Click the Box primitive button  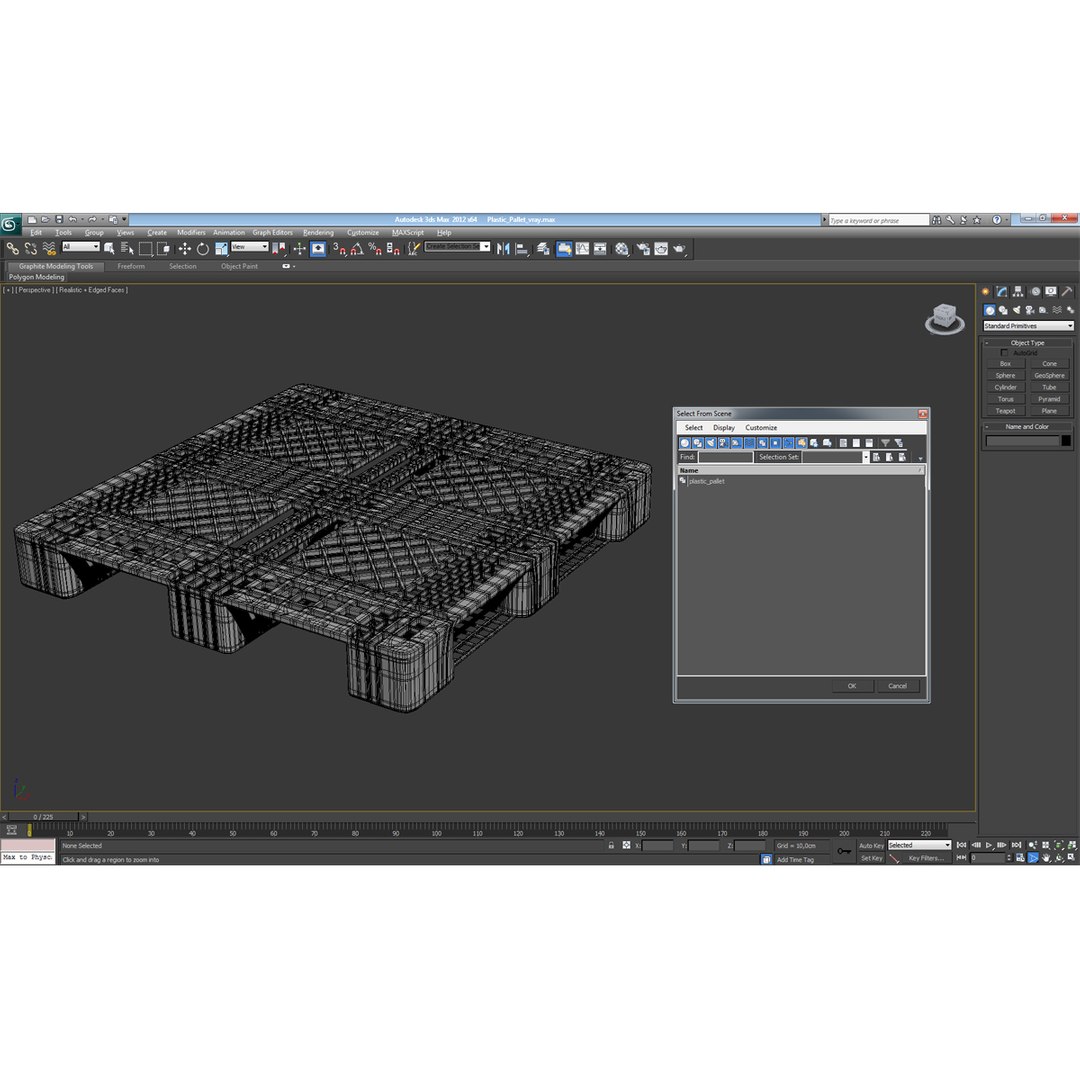click(x=1005, y=364)
